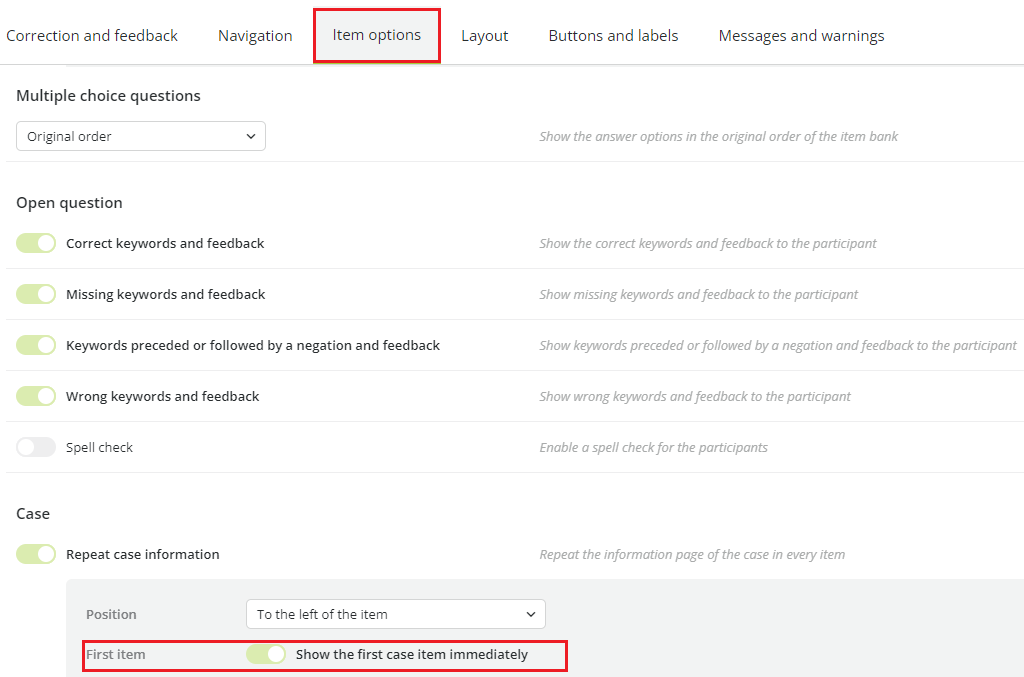1024x677 pixels.
Task: Disable Correct keywords and feedback
Action: (36, 243)
